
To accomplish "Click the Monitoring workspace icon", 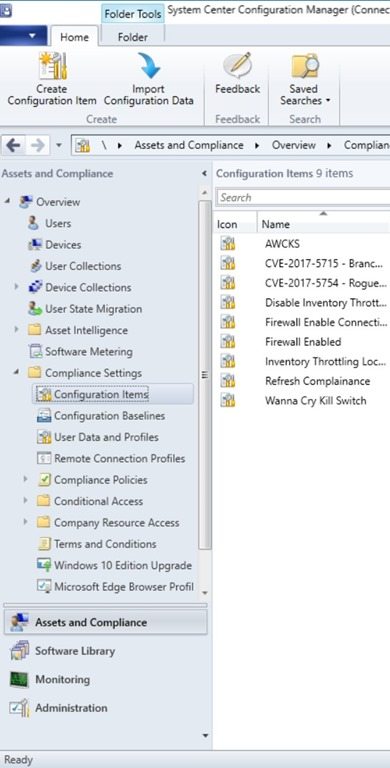I will click(x=19, y=680).
